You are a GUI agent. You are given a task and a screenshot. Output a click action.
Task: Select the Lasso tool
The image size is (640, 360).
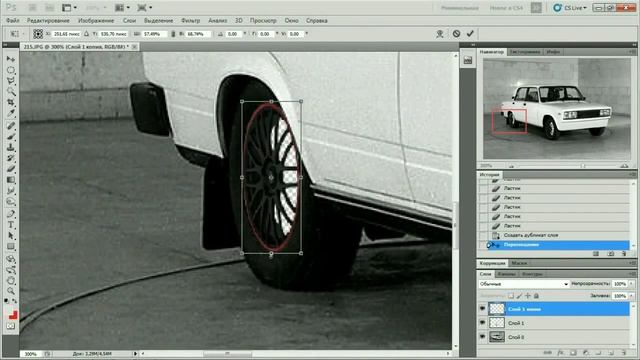pyautogui.click(x=11, y=81)
